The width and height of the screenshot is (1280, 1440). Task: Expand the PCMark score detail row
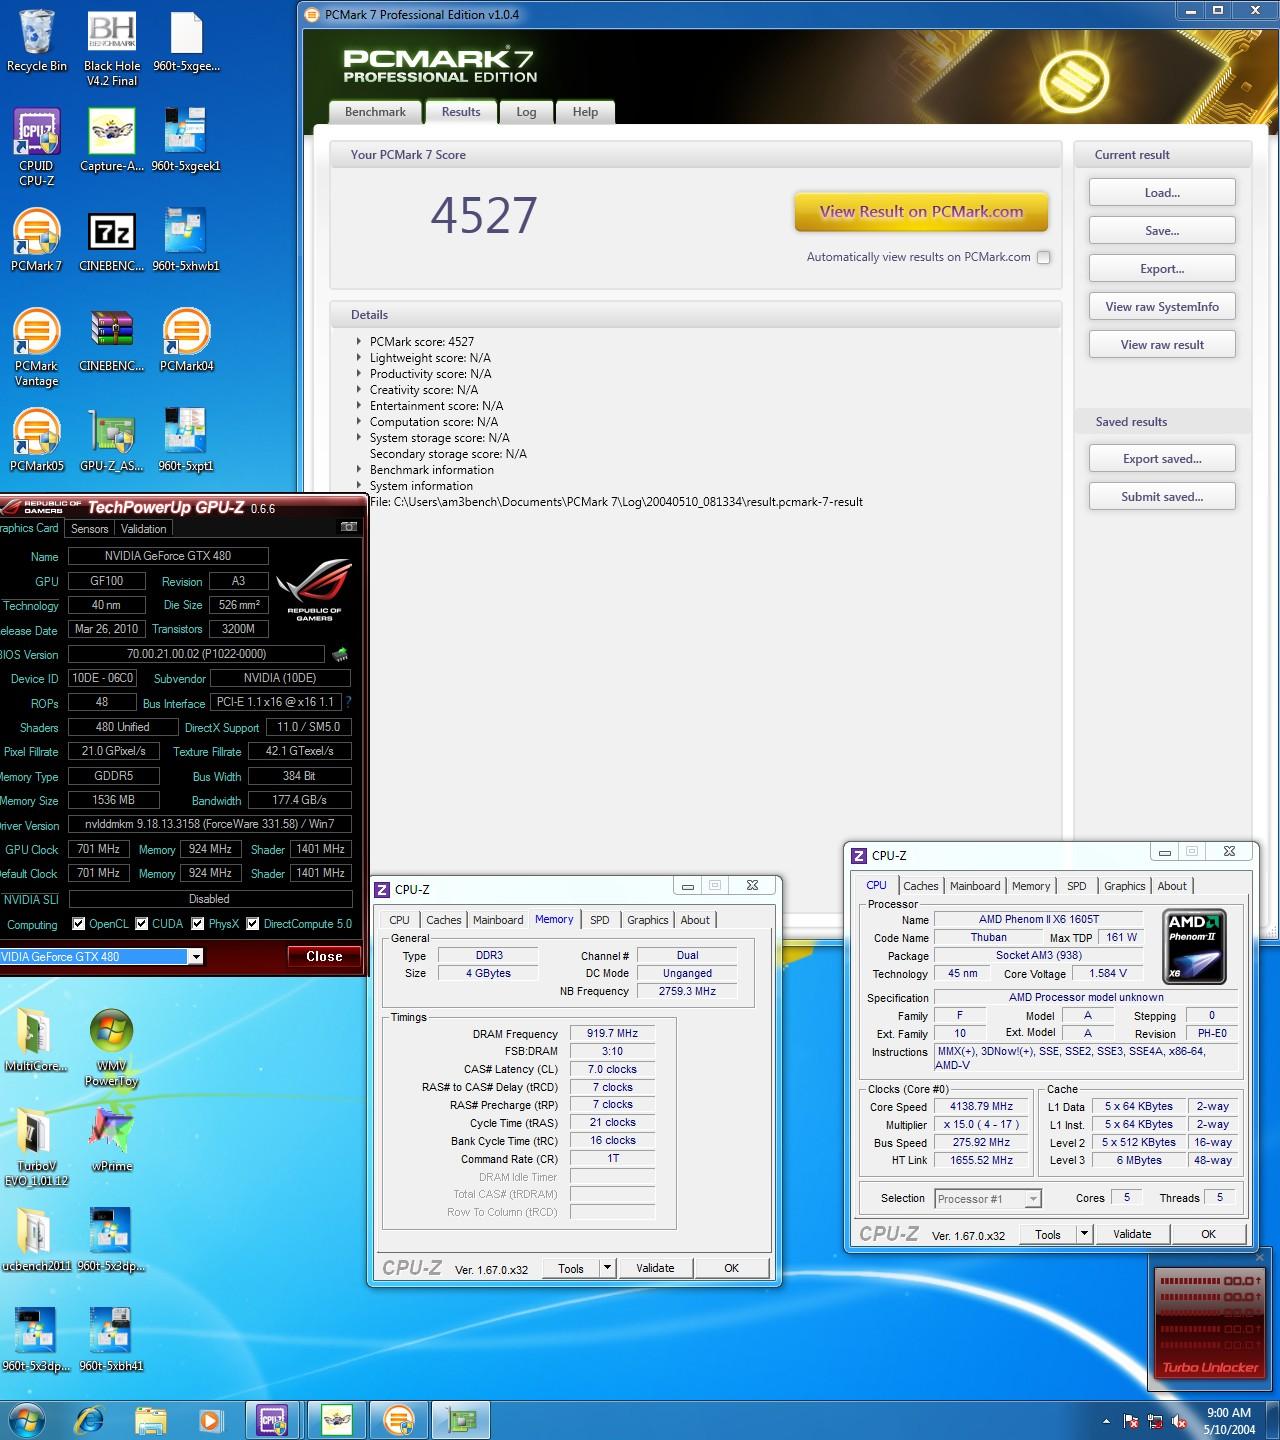pos(359,341)
